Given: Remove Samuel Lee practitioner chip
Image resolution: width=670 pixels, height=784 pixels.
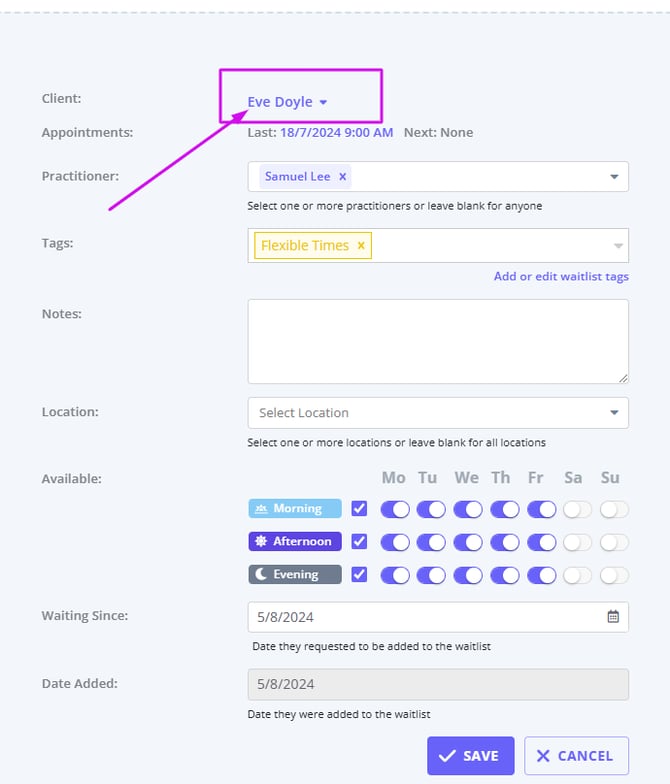Looking at the screenshot, I should point(342,177).
